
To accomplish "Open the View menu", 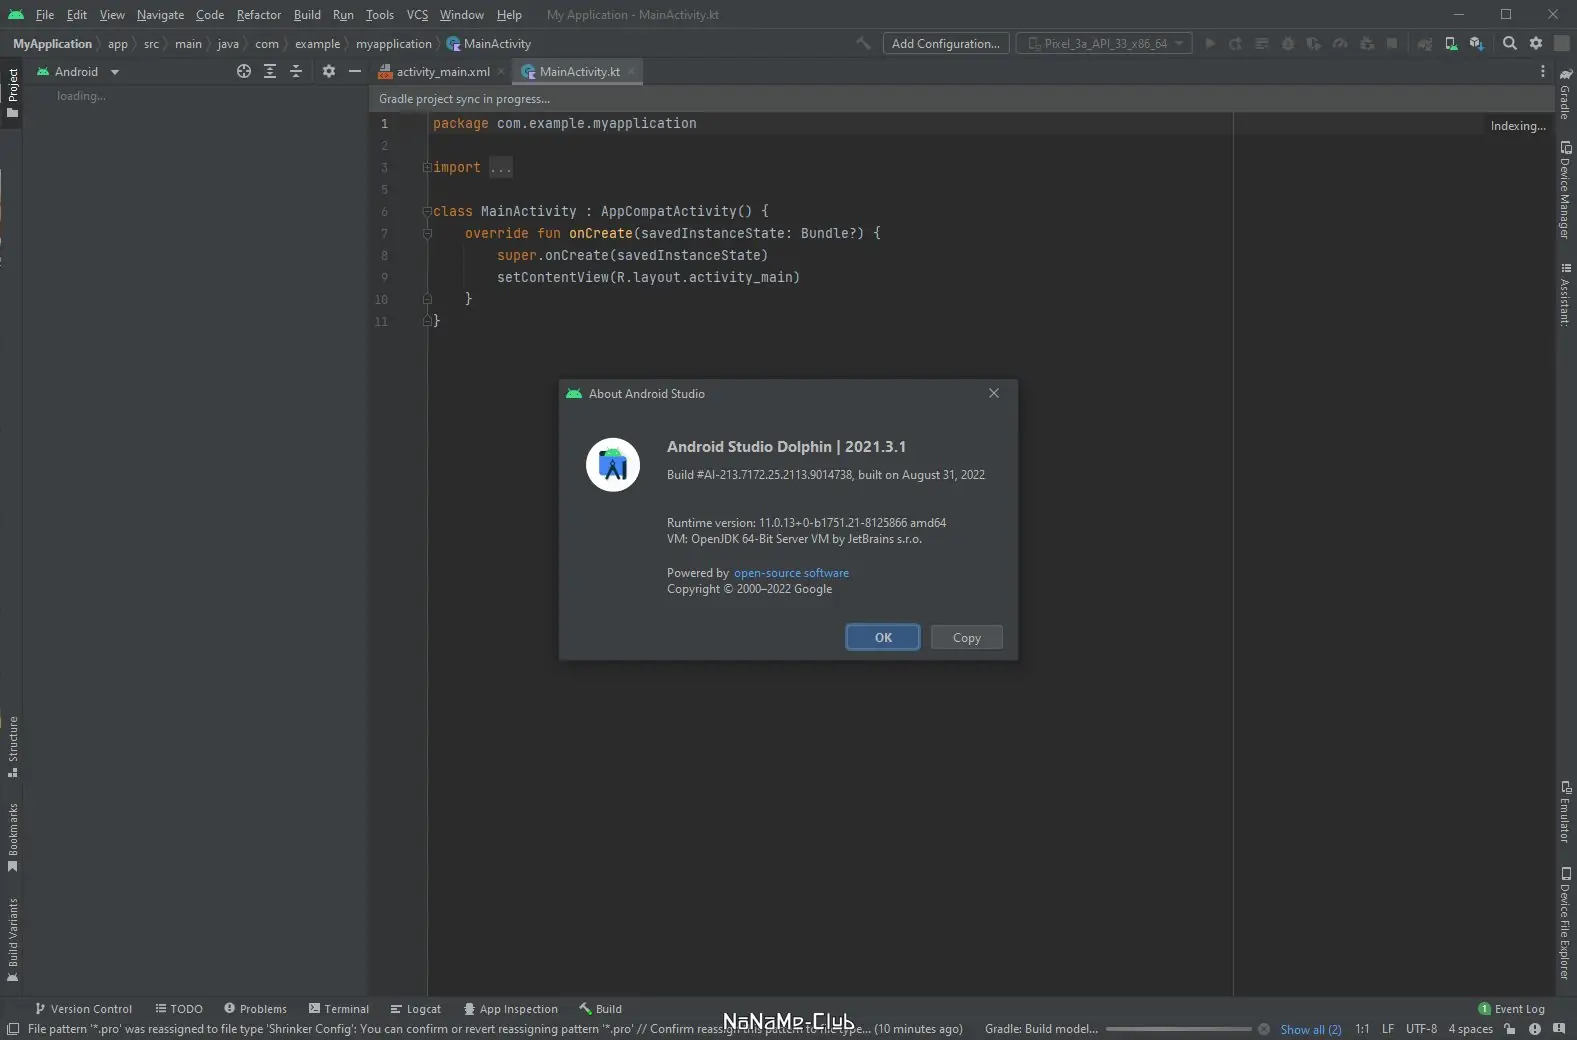I will pos(112,15).
